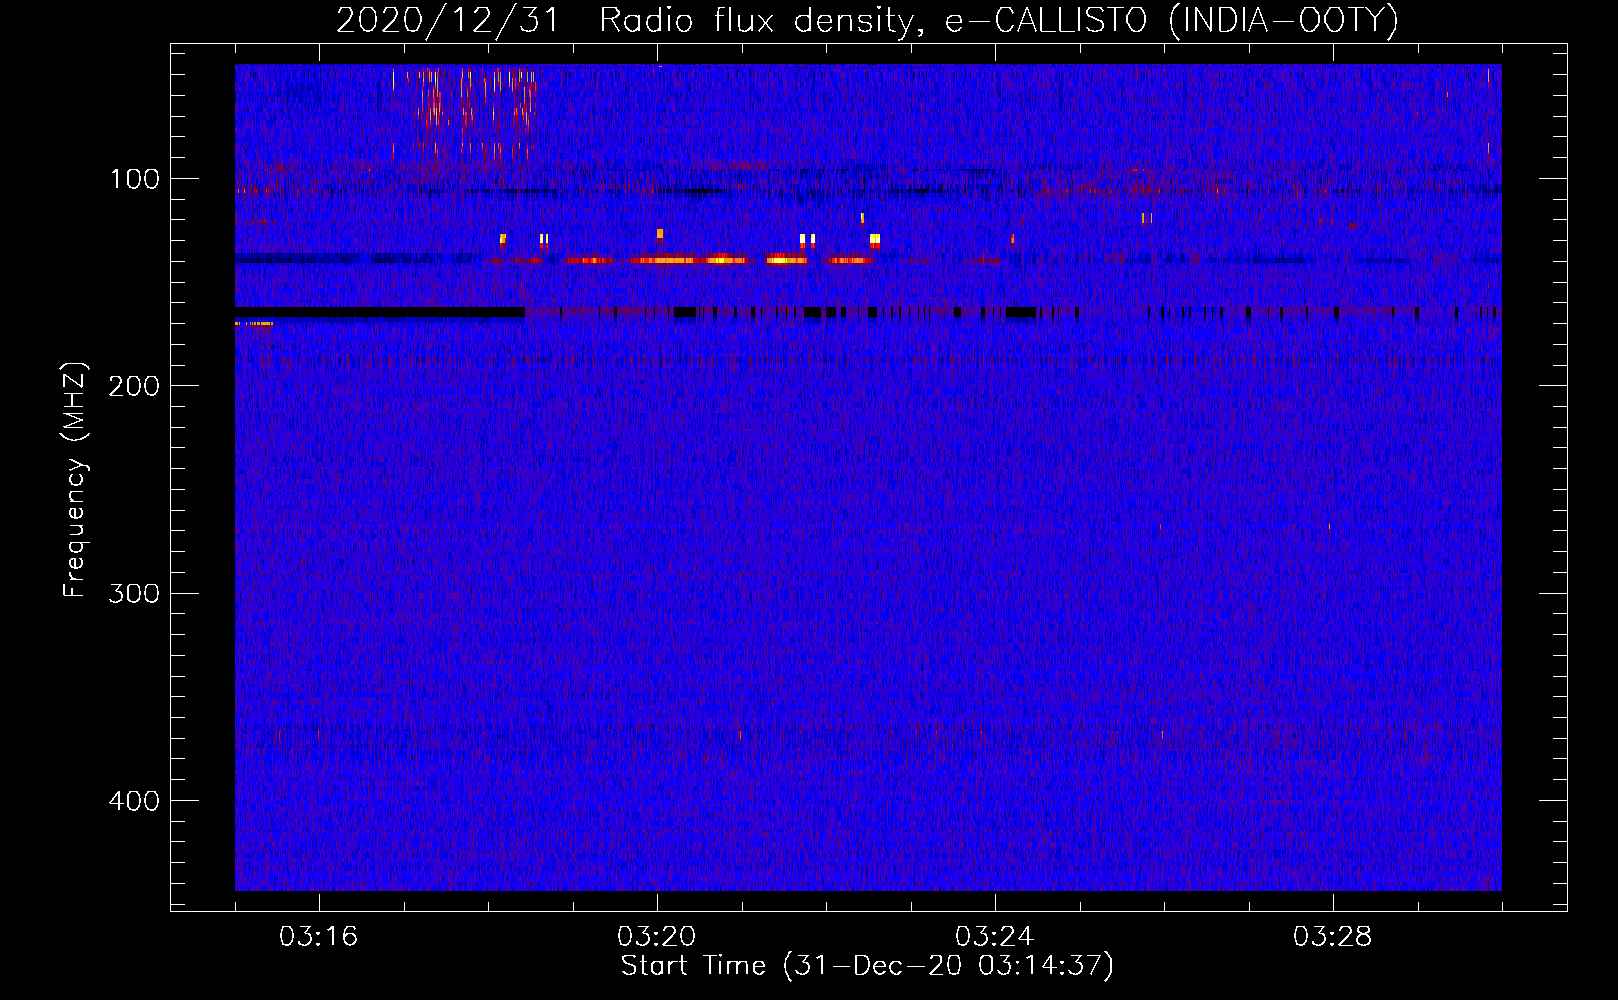The height and width of the screenshot is (1000, 1618).
Task: Click the 03:16 time tick label
Action: tap(318, 937)
